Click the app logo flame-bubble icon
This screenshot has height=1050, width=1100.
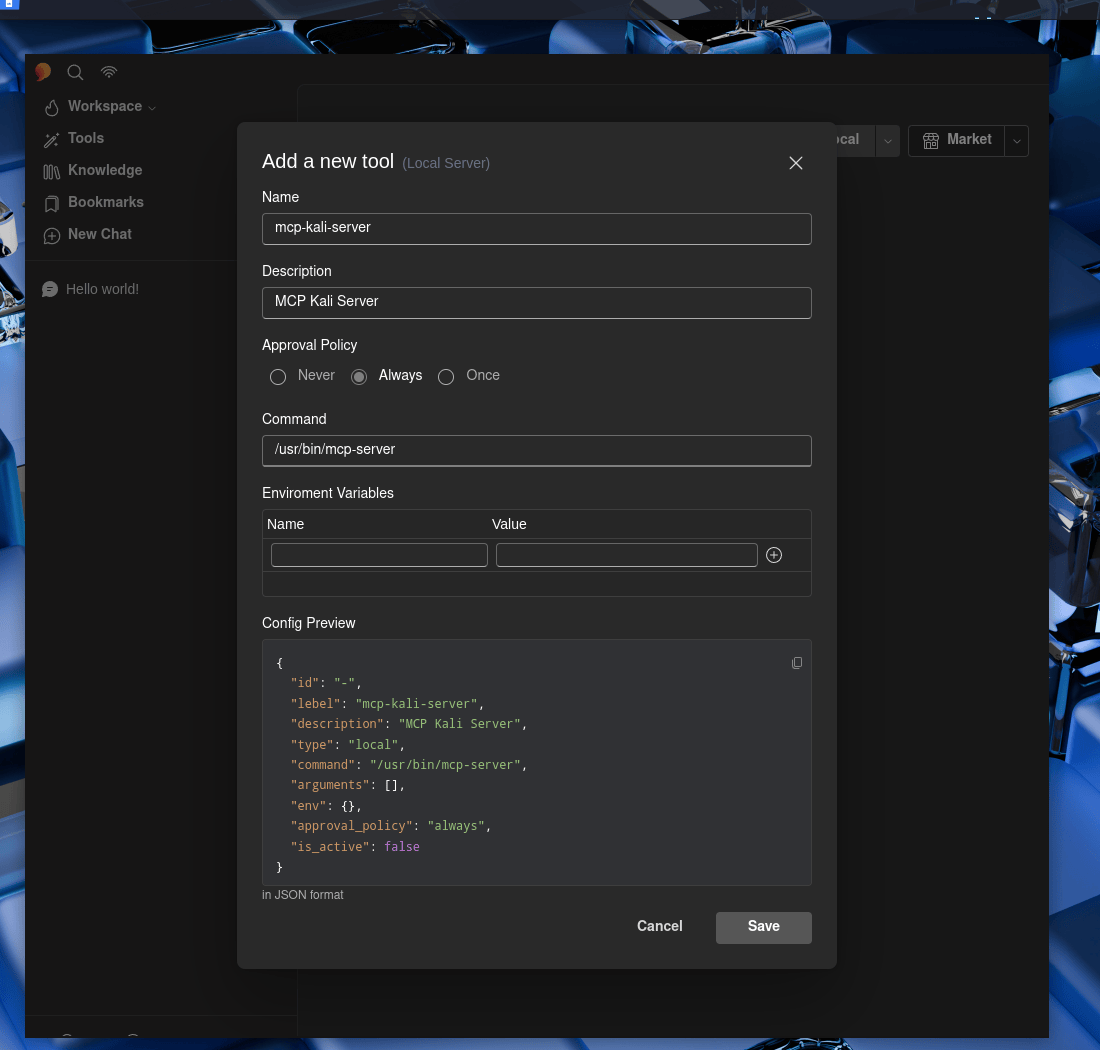click(x=43, y=72)
